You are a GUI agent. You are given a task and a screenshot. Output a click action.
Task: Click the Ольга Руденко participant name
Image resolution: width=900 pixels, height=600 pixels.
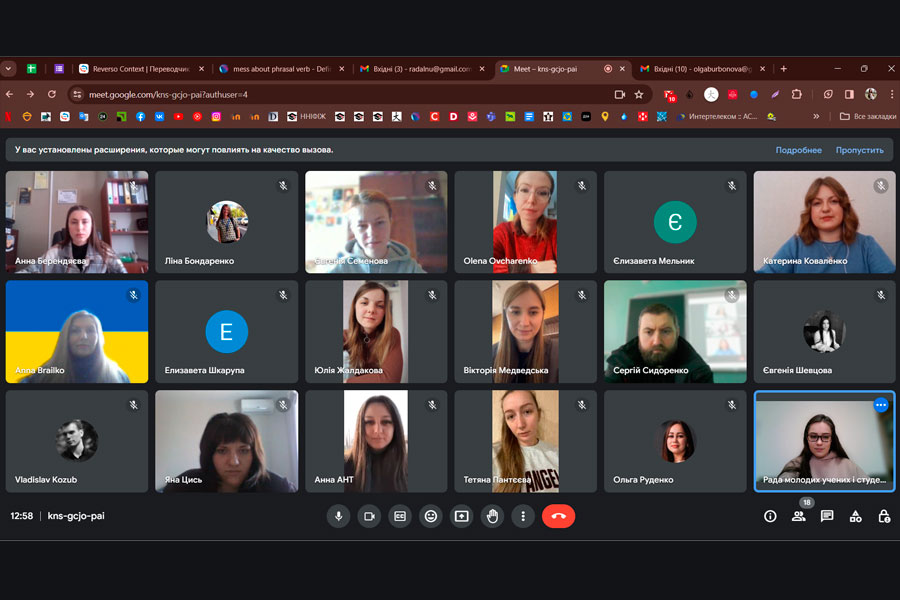pos(643,480)
